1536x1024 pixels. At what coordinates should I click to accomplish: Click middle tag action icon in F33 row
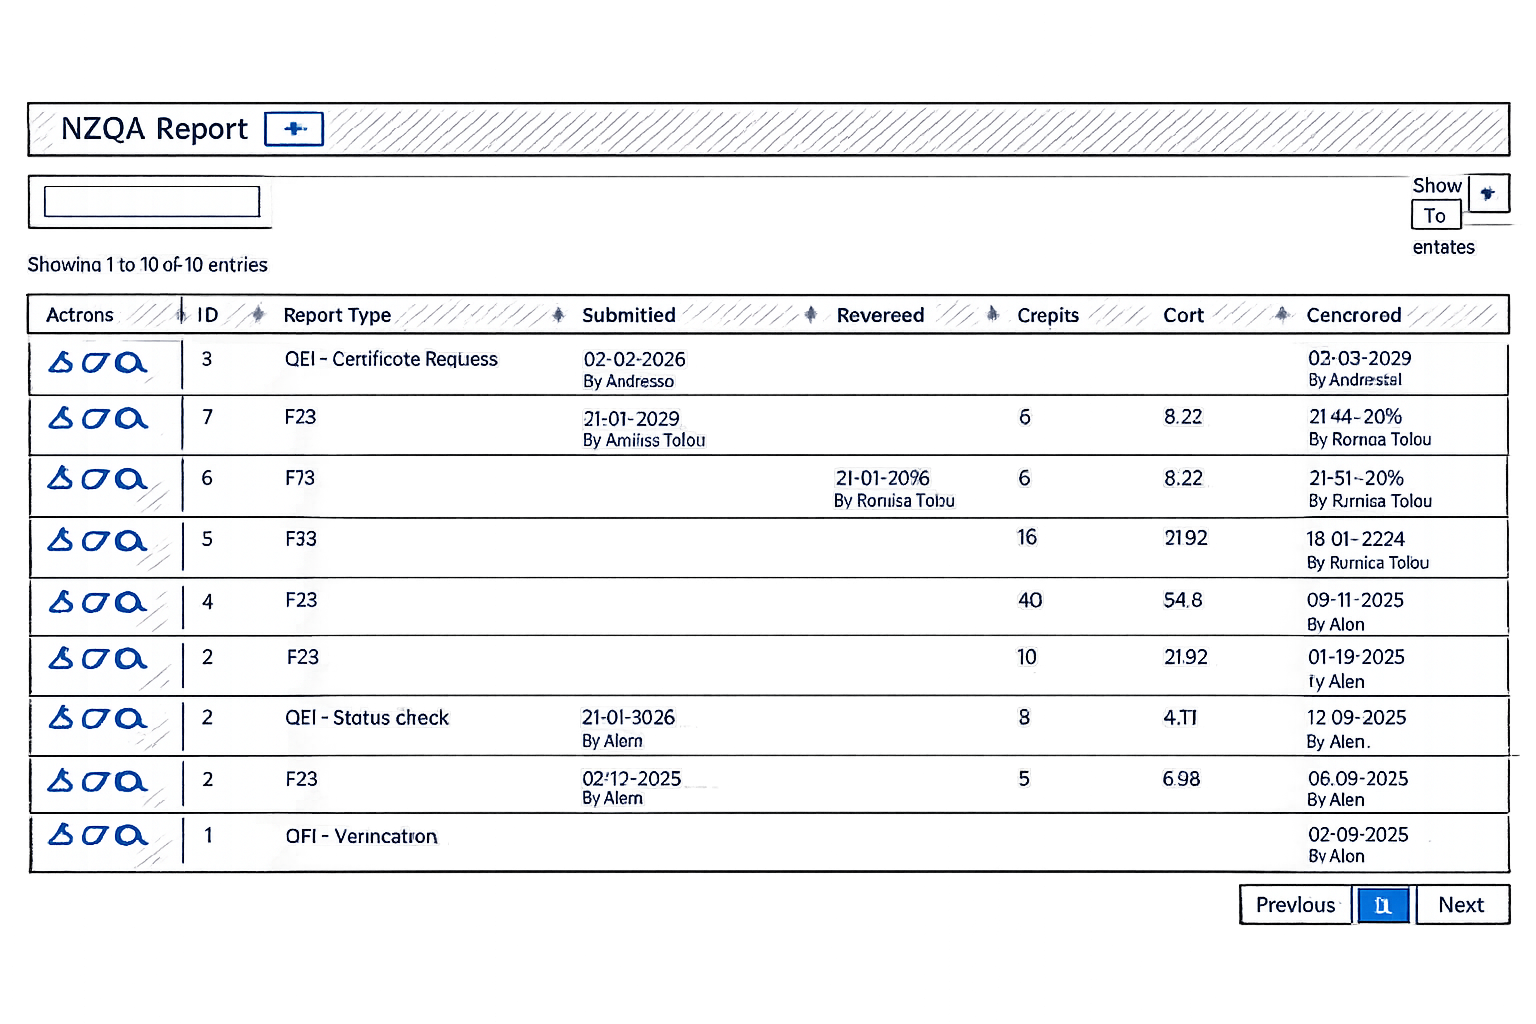[95, 540]
